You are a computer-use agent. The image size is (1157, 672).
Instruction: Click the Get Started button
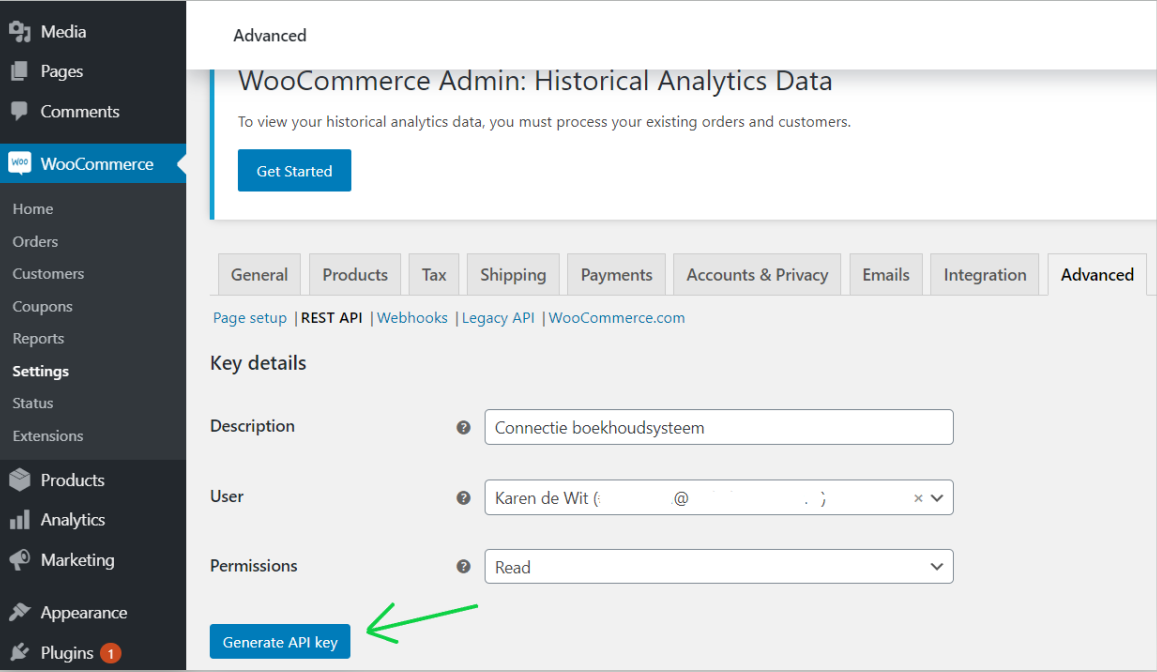294,170
